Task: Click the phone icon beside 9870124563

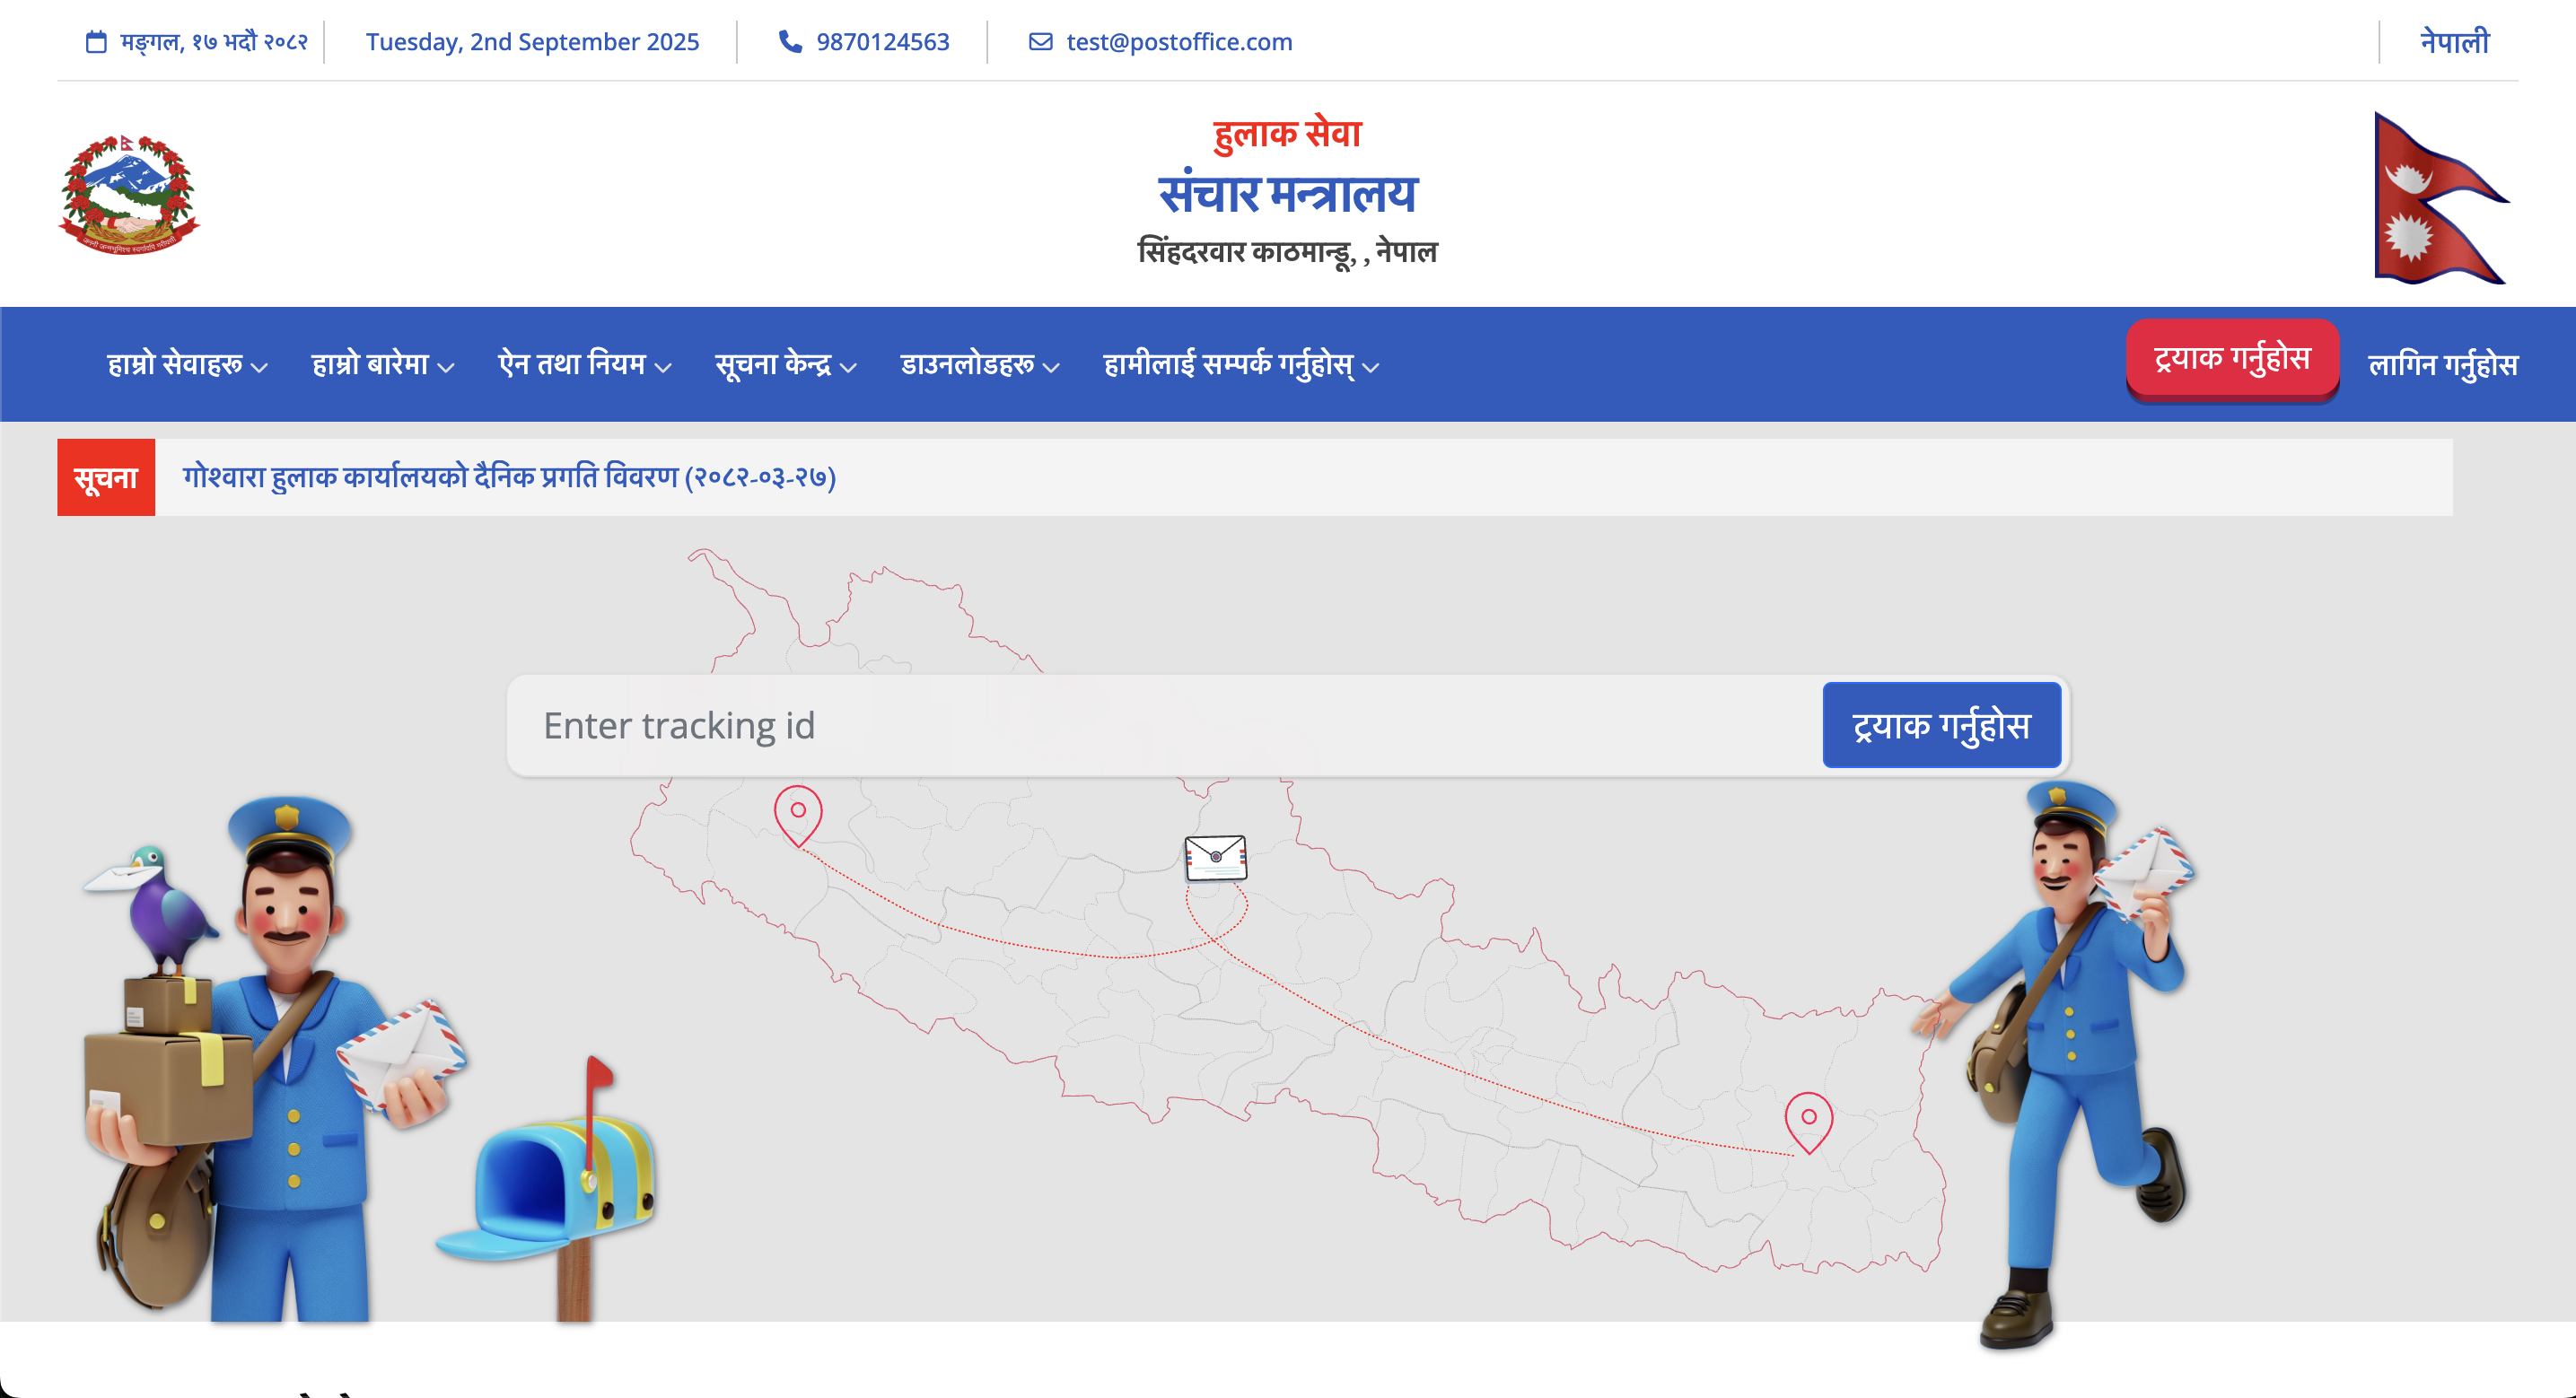Action: click(x=790, y=41)
